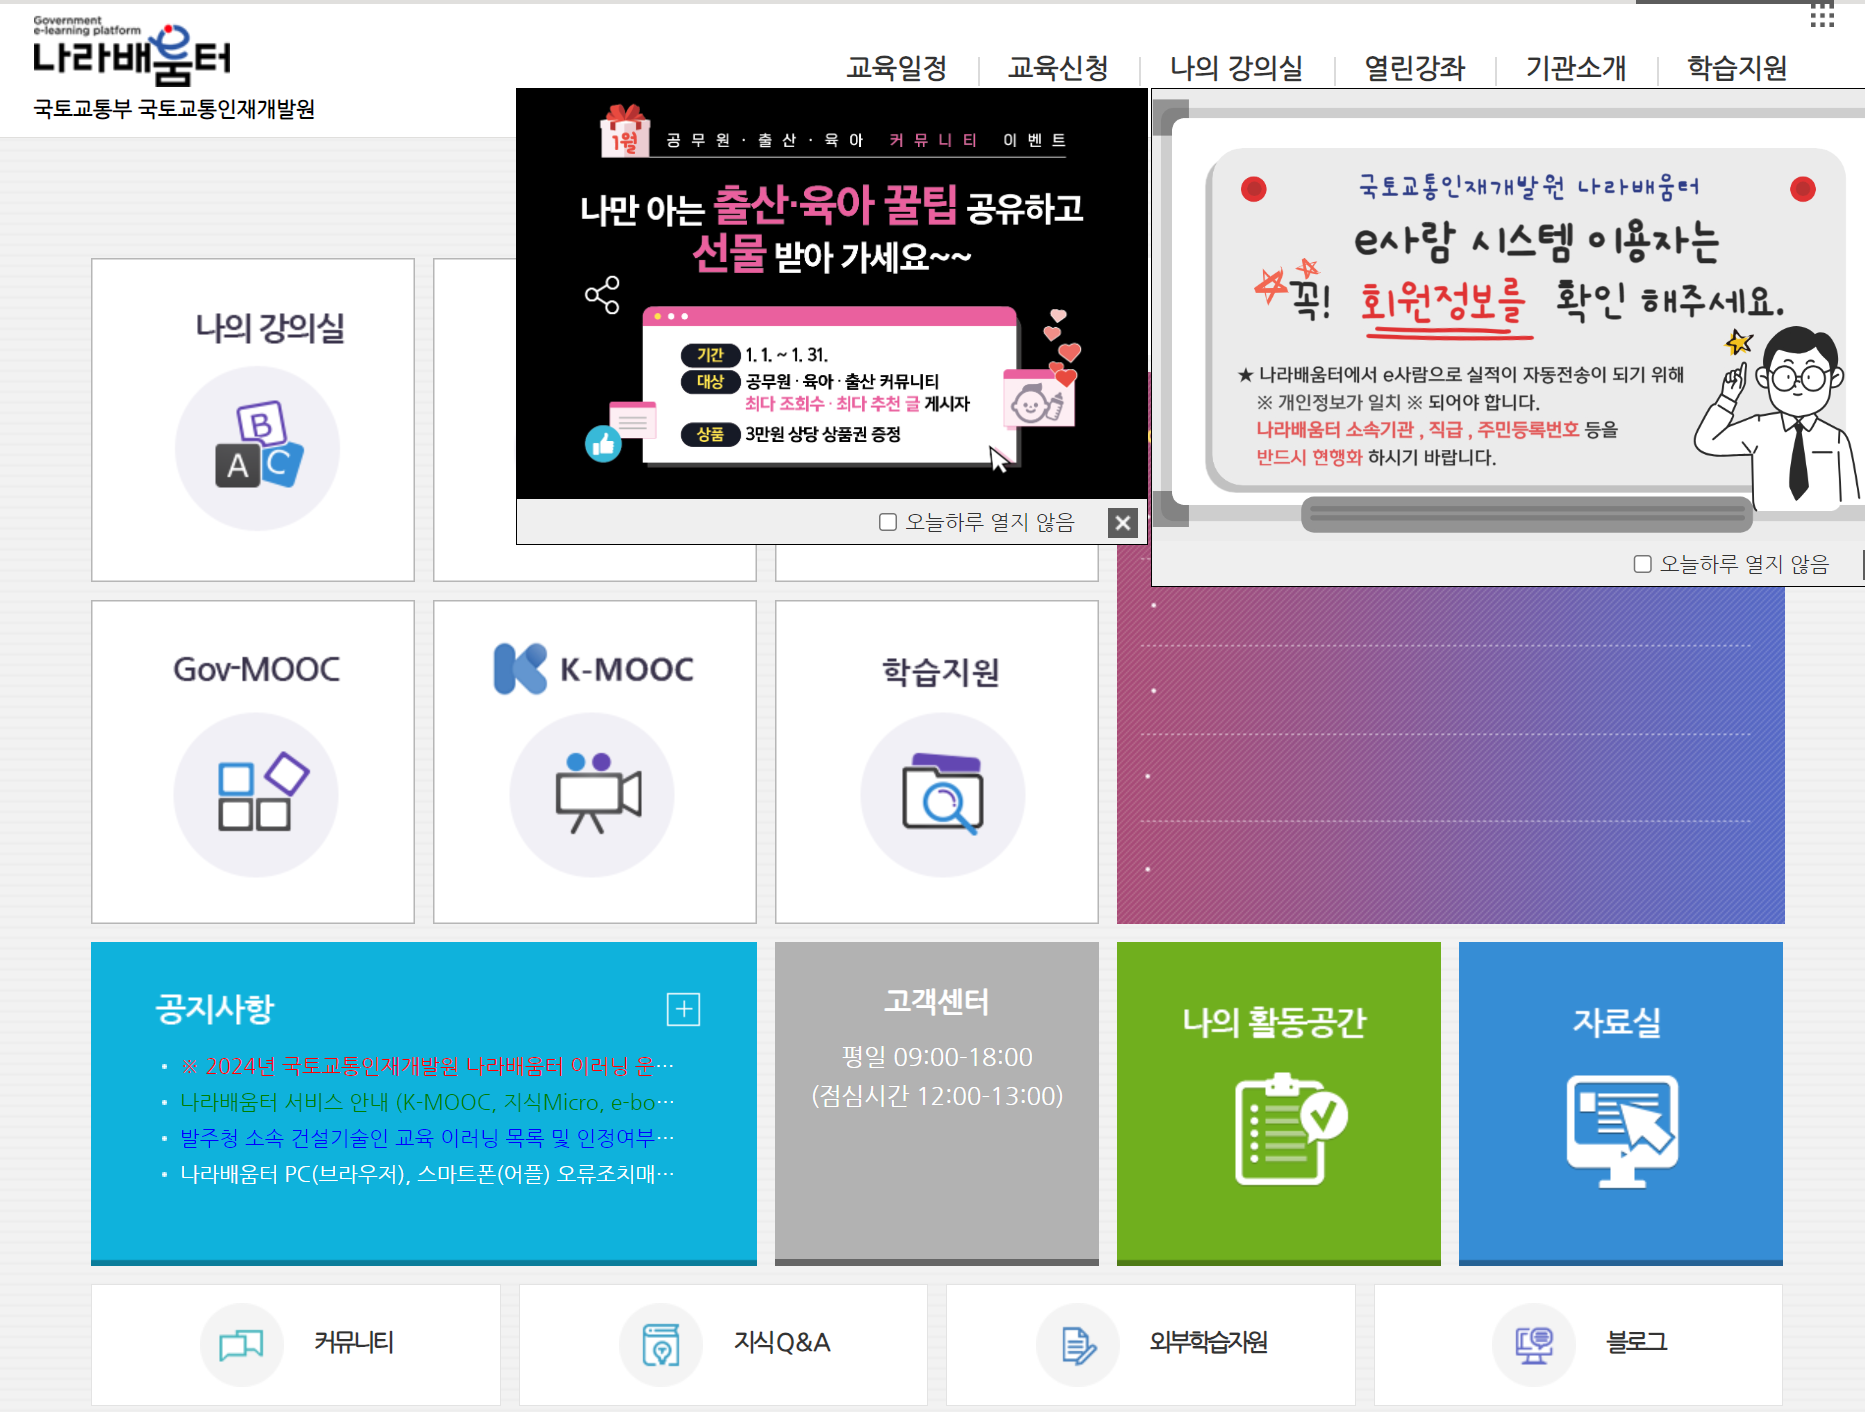This screenshot has width=1865, height=1412.
Task: Click the 블로그 text link
Action: click(x=1636, y=1342)
